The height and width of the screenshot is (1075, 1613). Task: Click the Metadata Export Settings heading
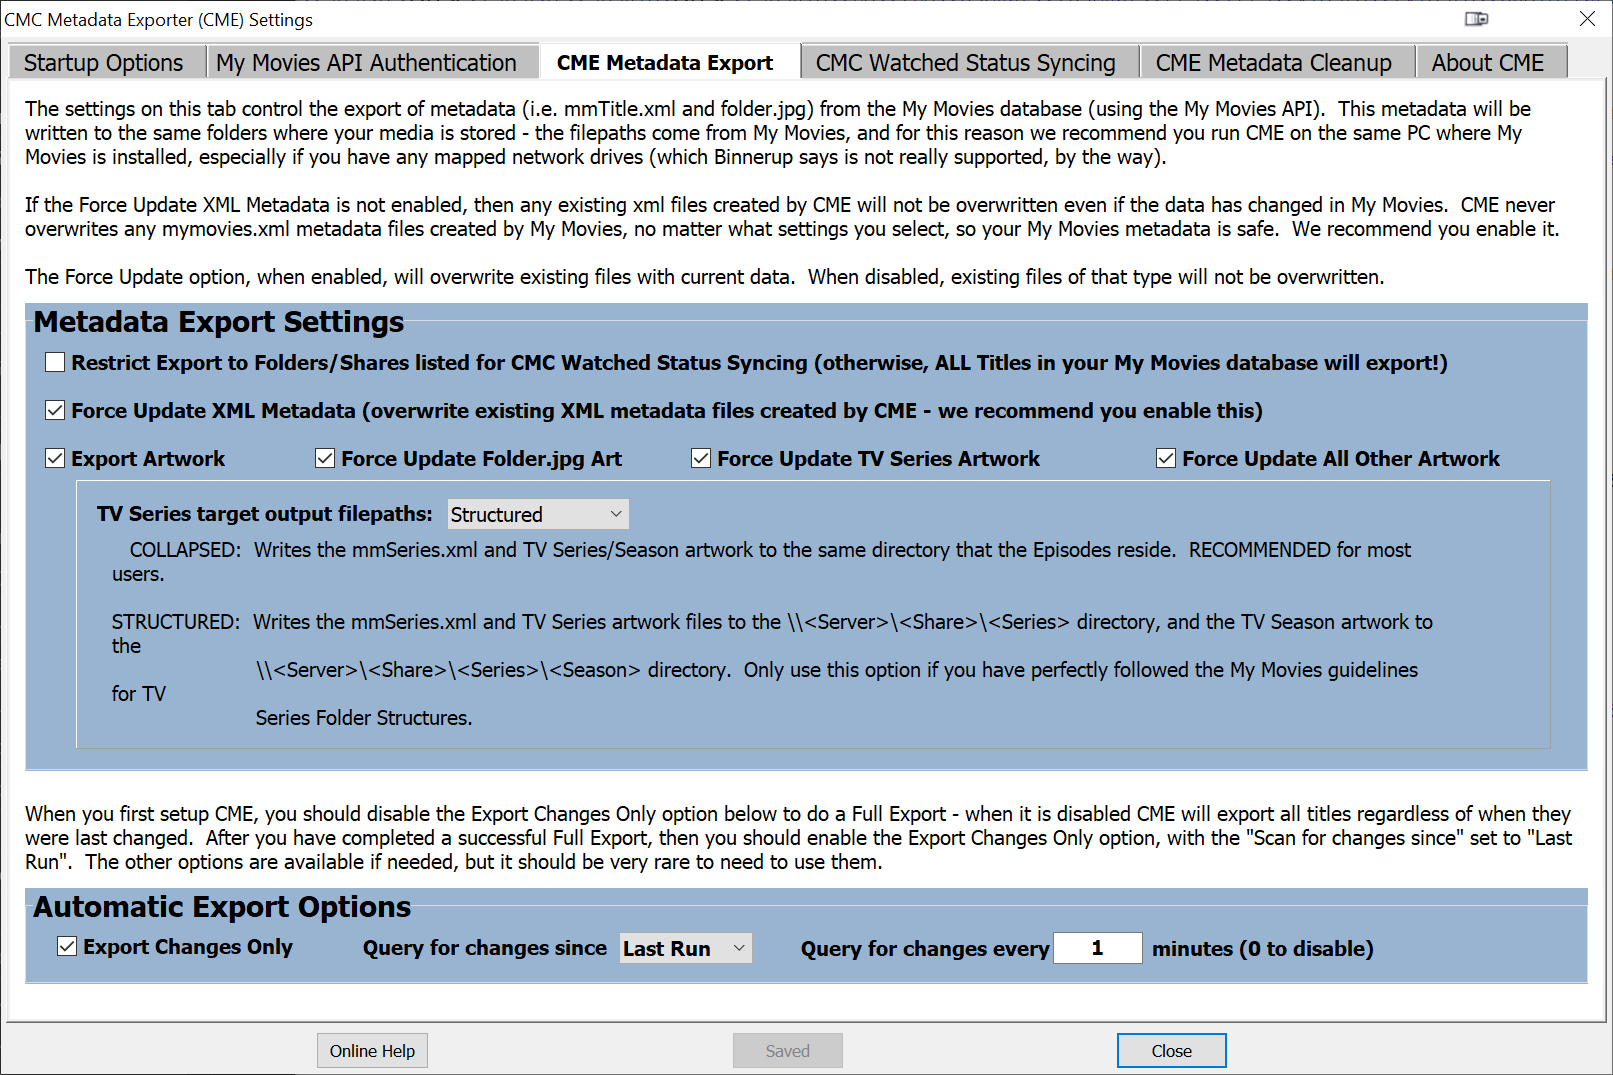pos(219,322)
